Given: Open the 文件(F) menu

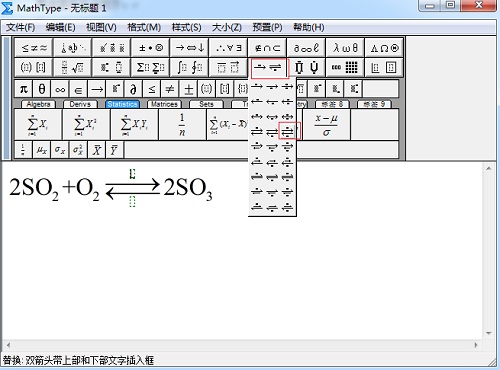Looking at the screenshot, I should [20, 27].
